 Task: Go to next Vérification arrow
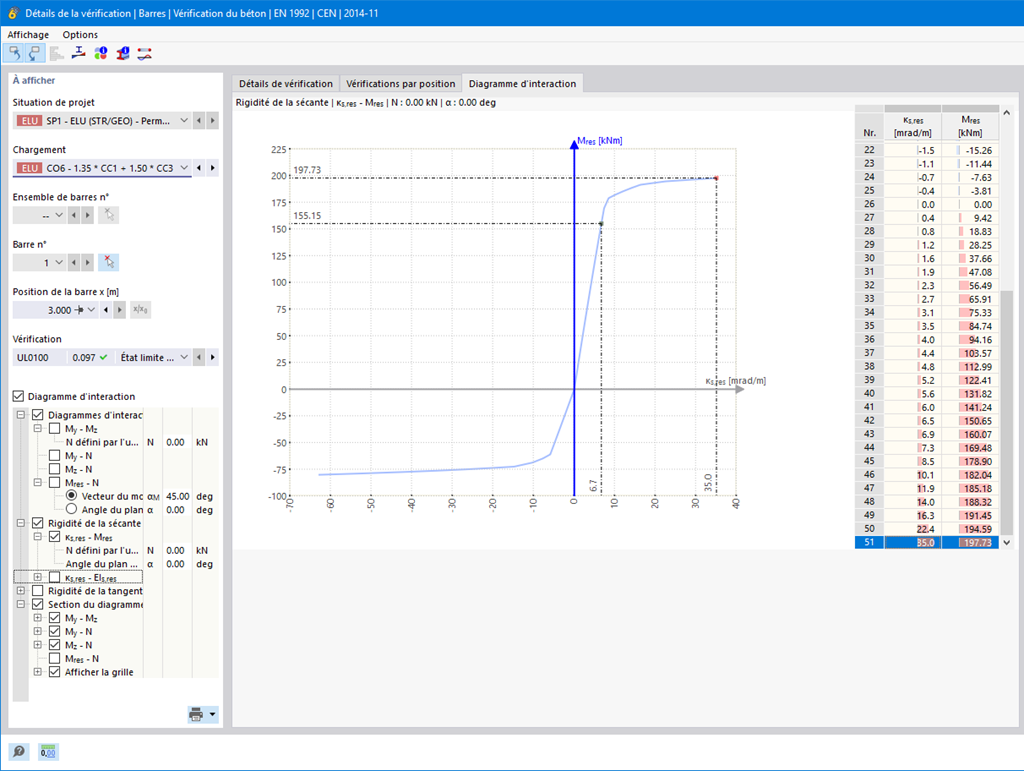point(212,357)
